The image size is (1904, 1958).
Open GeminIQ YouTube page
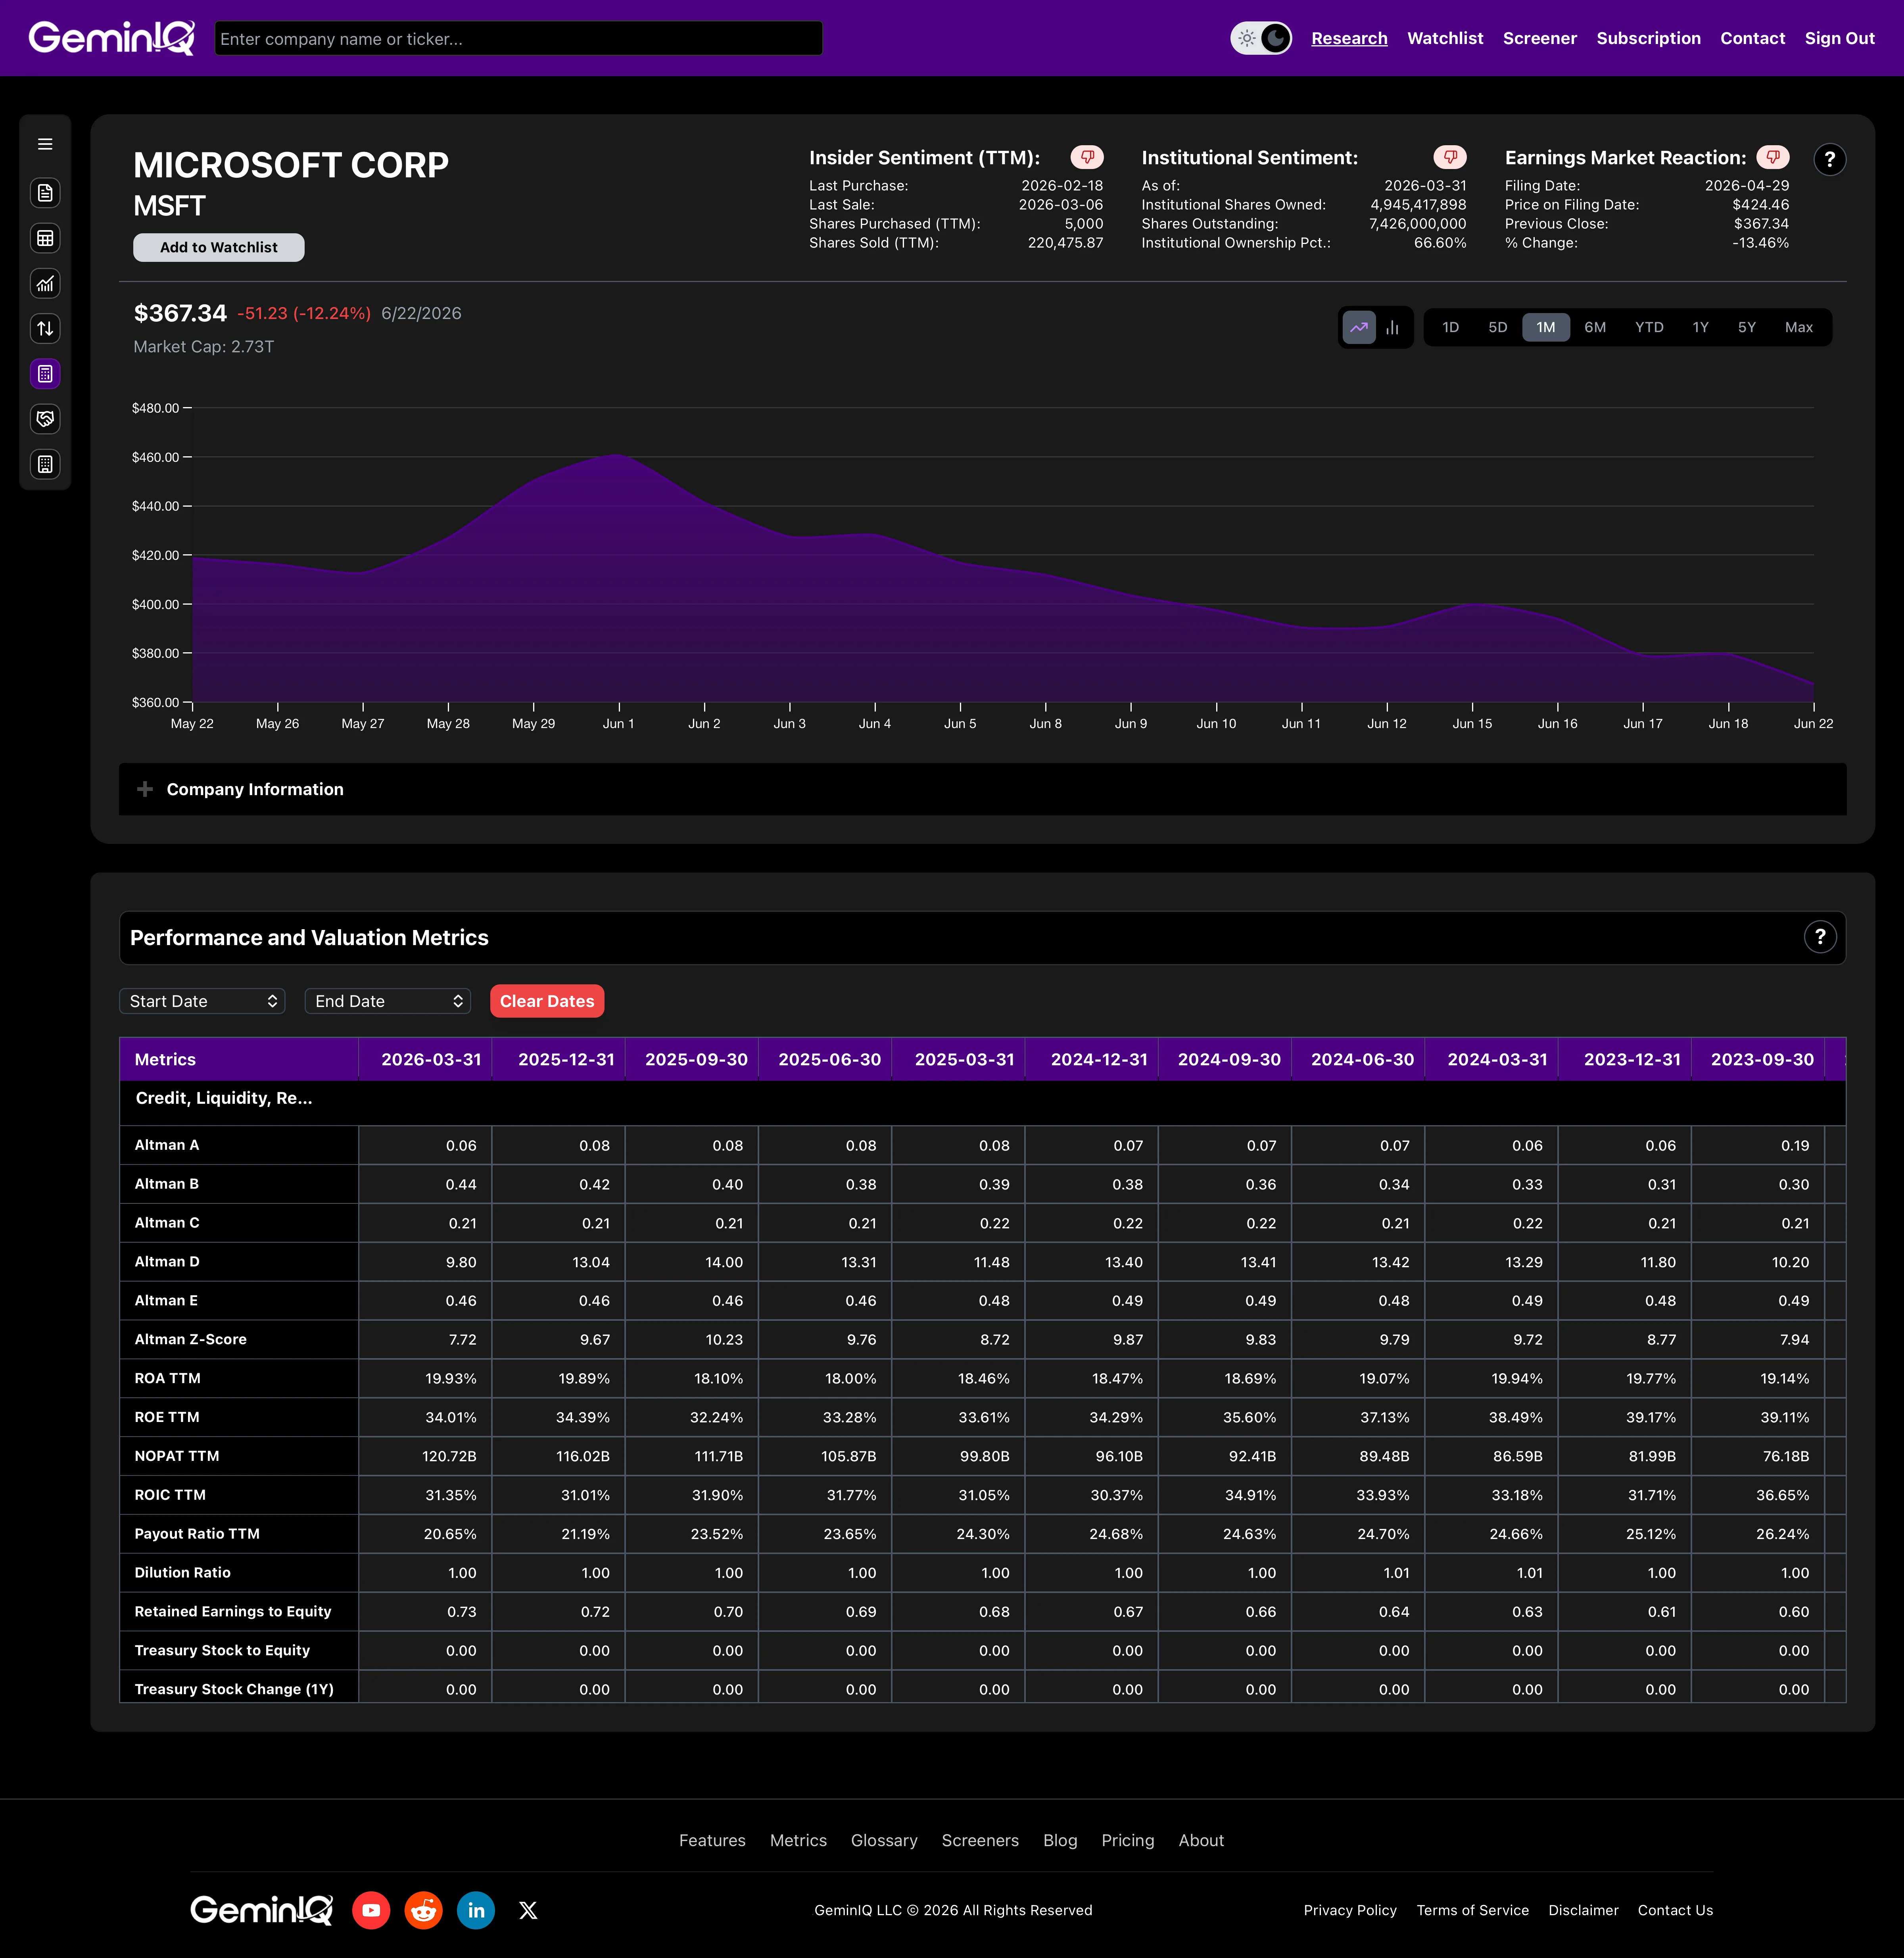(x=371, y=1910)
